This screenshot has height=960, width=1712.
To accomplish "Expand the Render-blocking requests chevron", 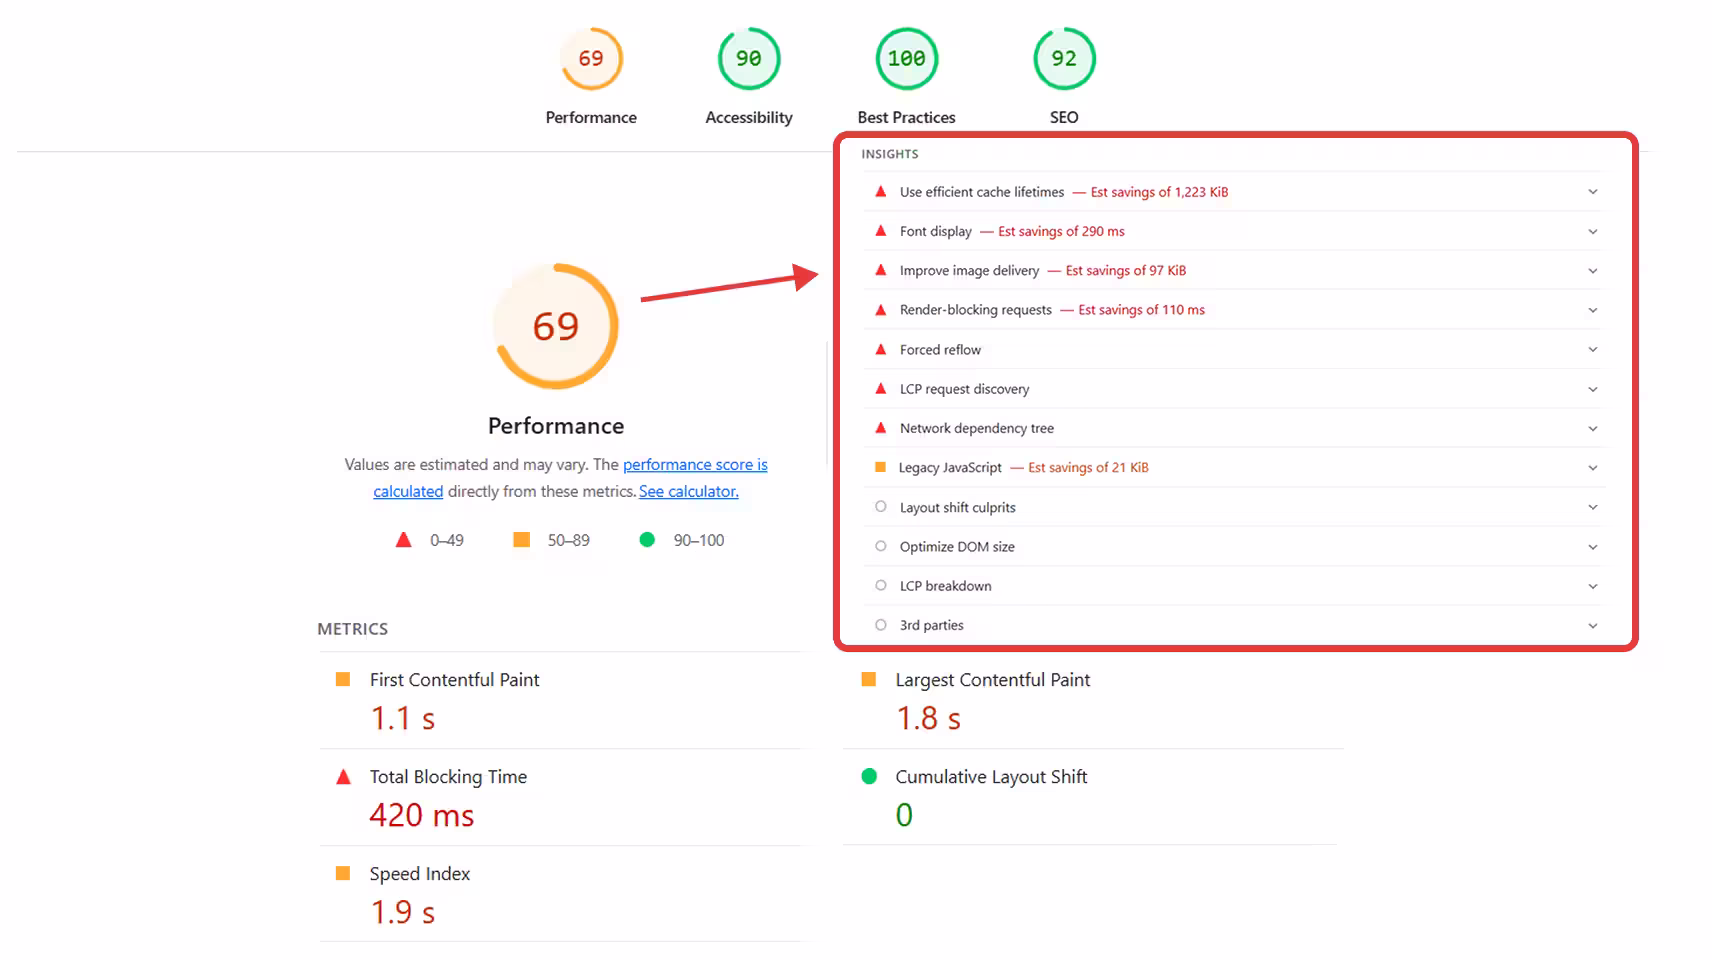I will (1593, 310).
